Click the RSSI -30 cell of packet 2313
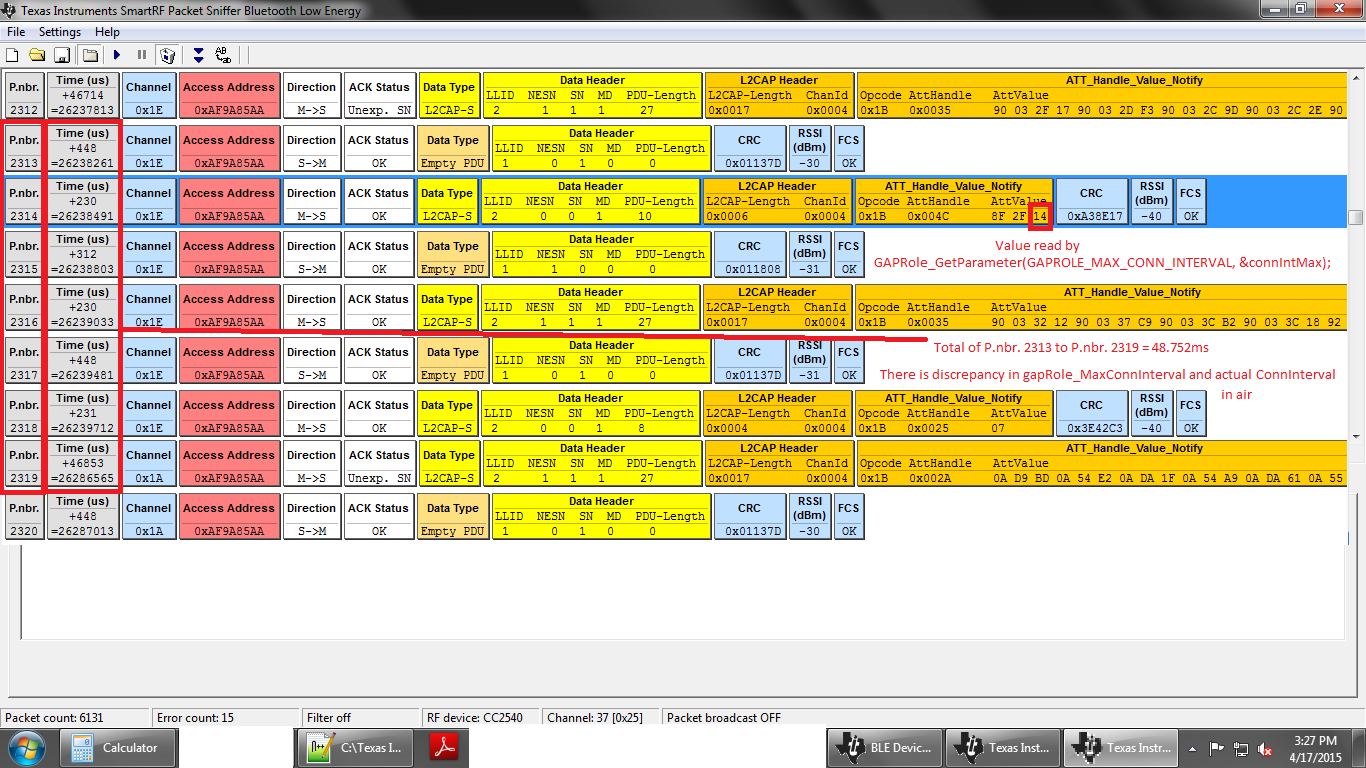The image size is (1366, 768). tap(809, 149)
